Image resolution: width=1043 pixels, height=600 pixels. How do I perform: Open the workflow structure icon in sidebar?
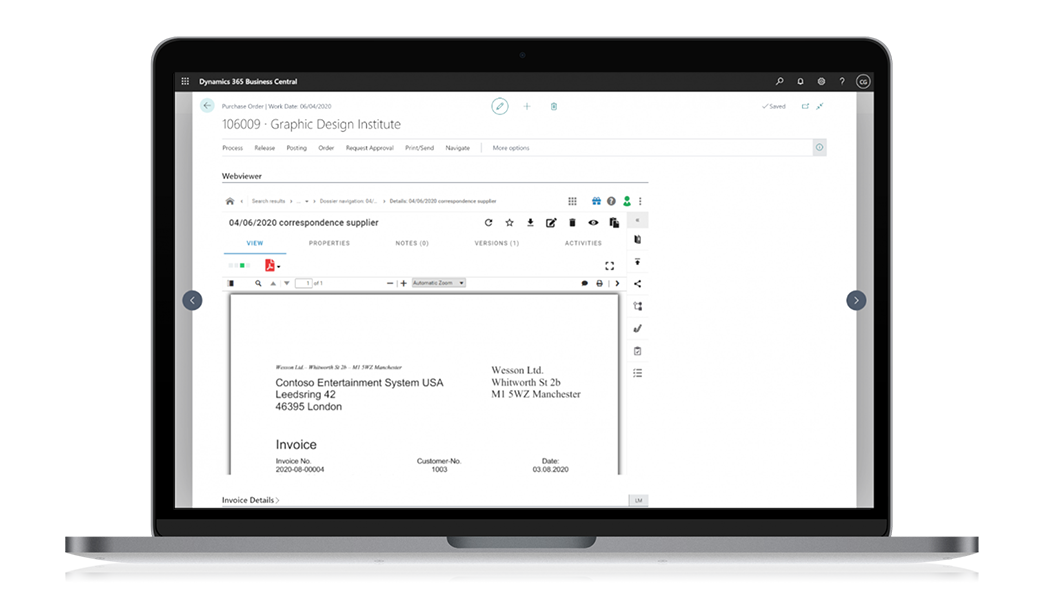(637, 307)
